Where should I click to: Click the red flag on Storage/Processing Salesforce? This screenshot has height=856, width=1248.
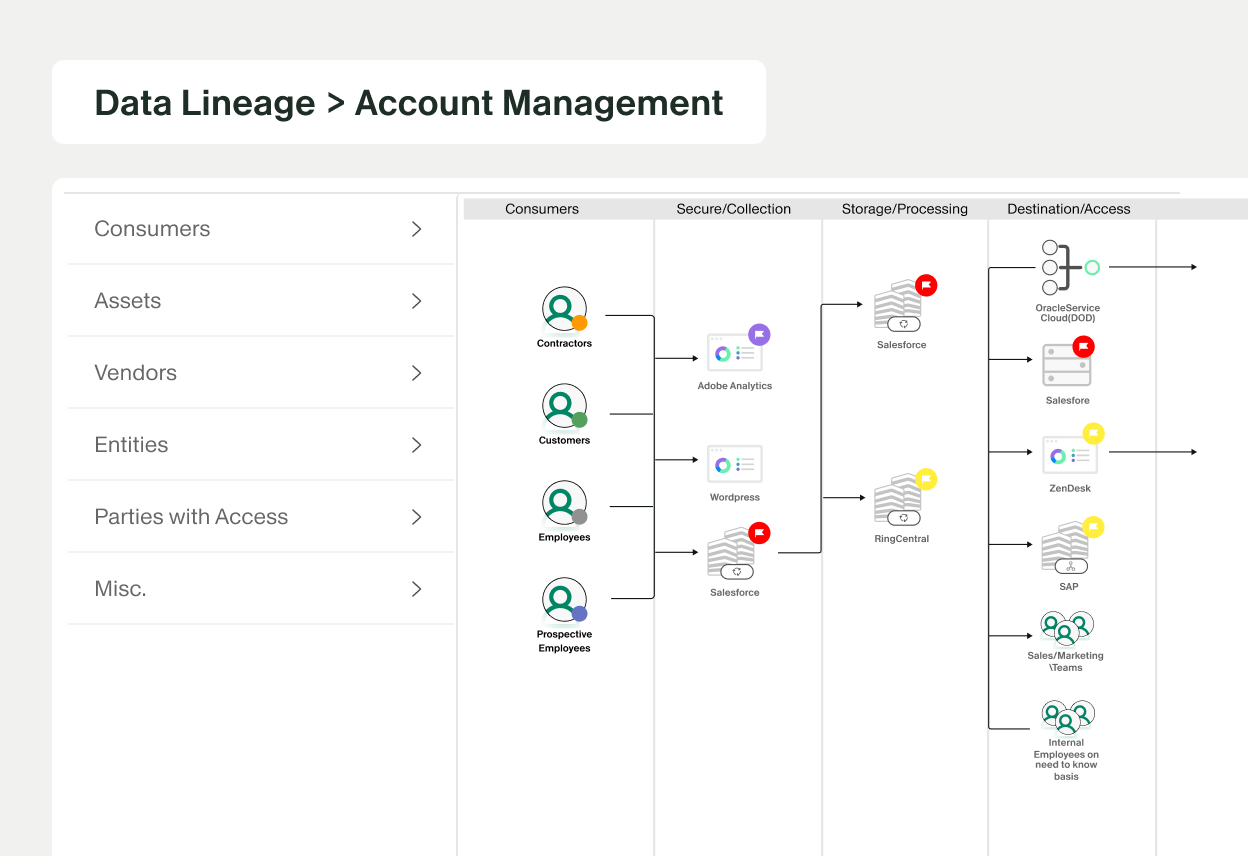926,286
